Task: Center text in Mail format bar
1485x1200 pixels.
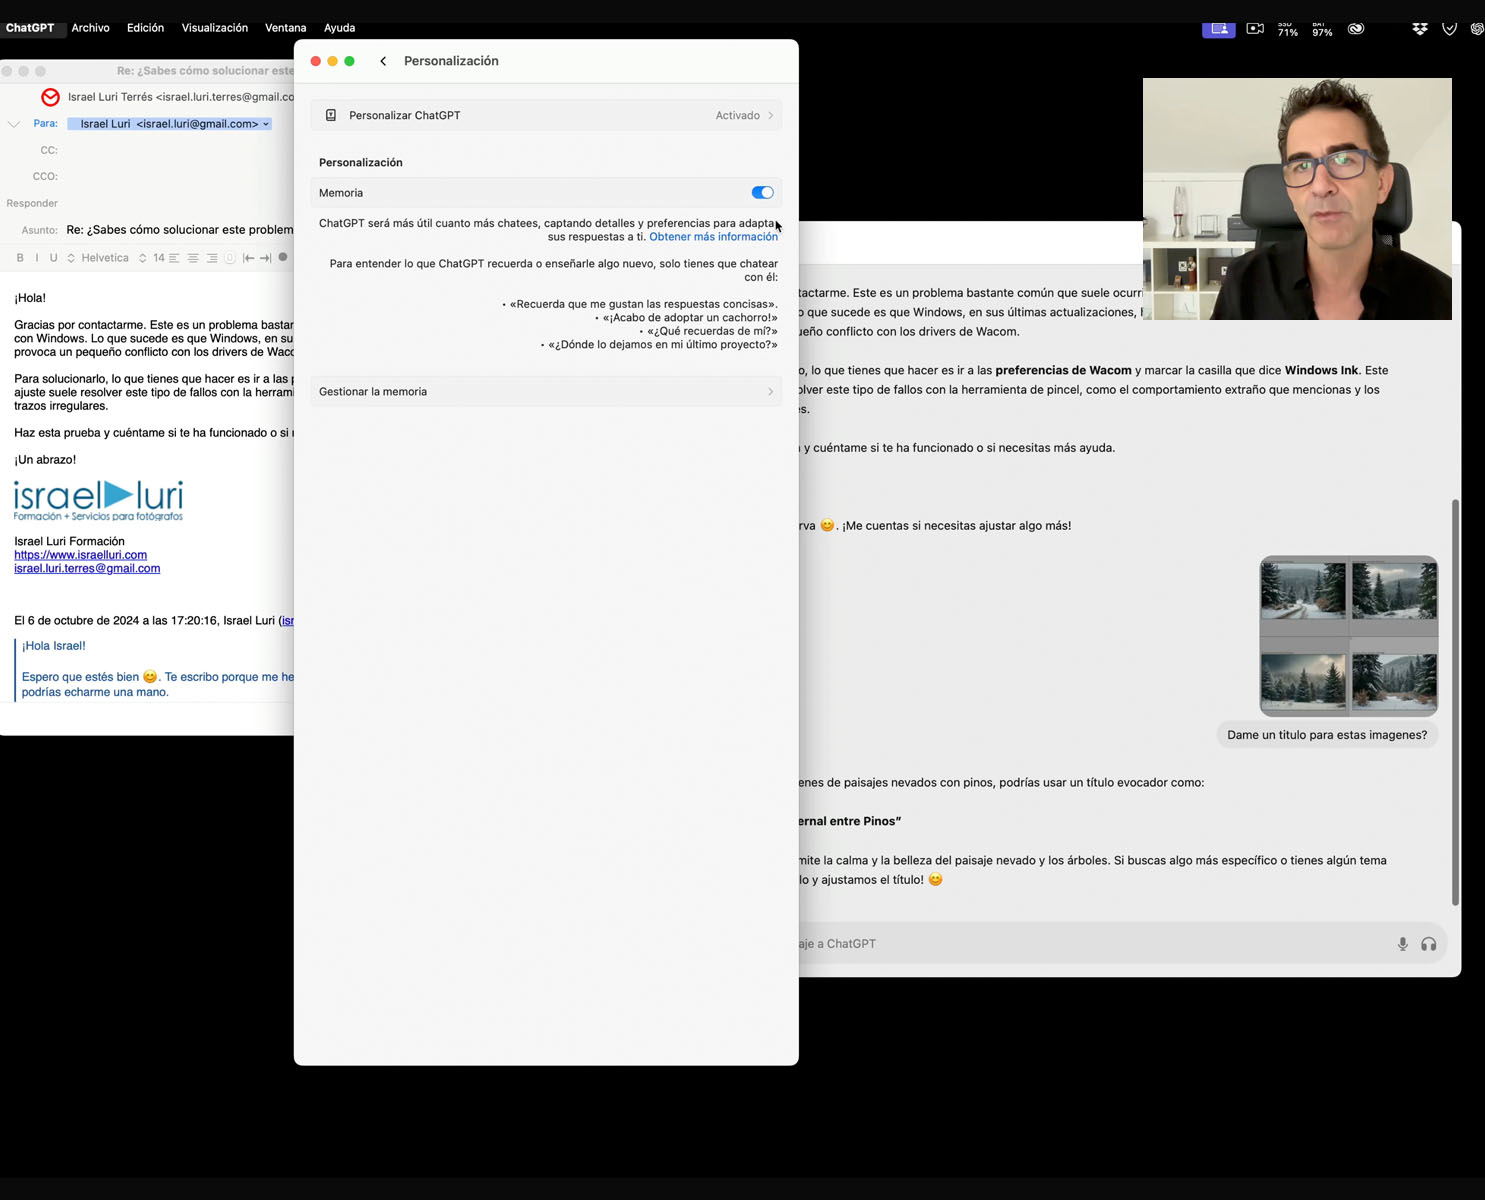Action: click(193, 258)
